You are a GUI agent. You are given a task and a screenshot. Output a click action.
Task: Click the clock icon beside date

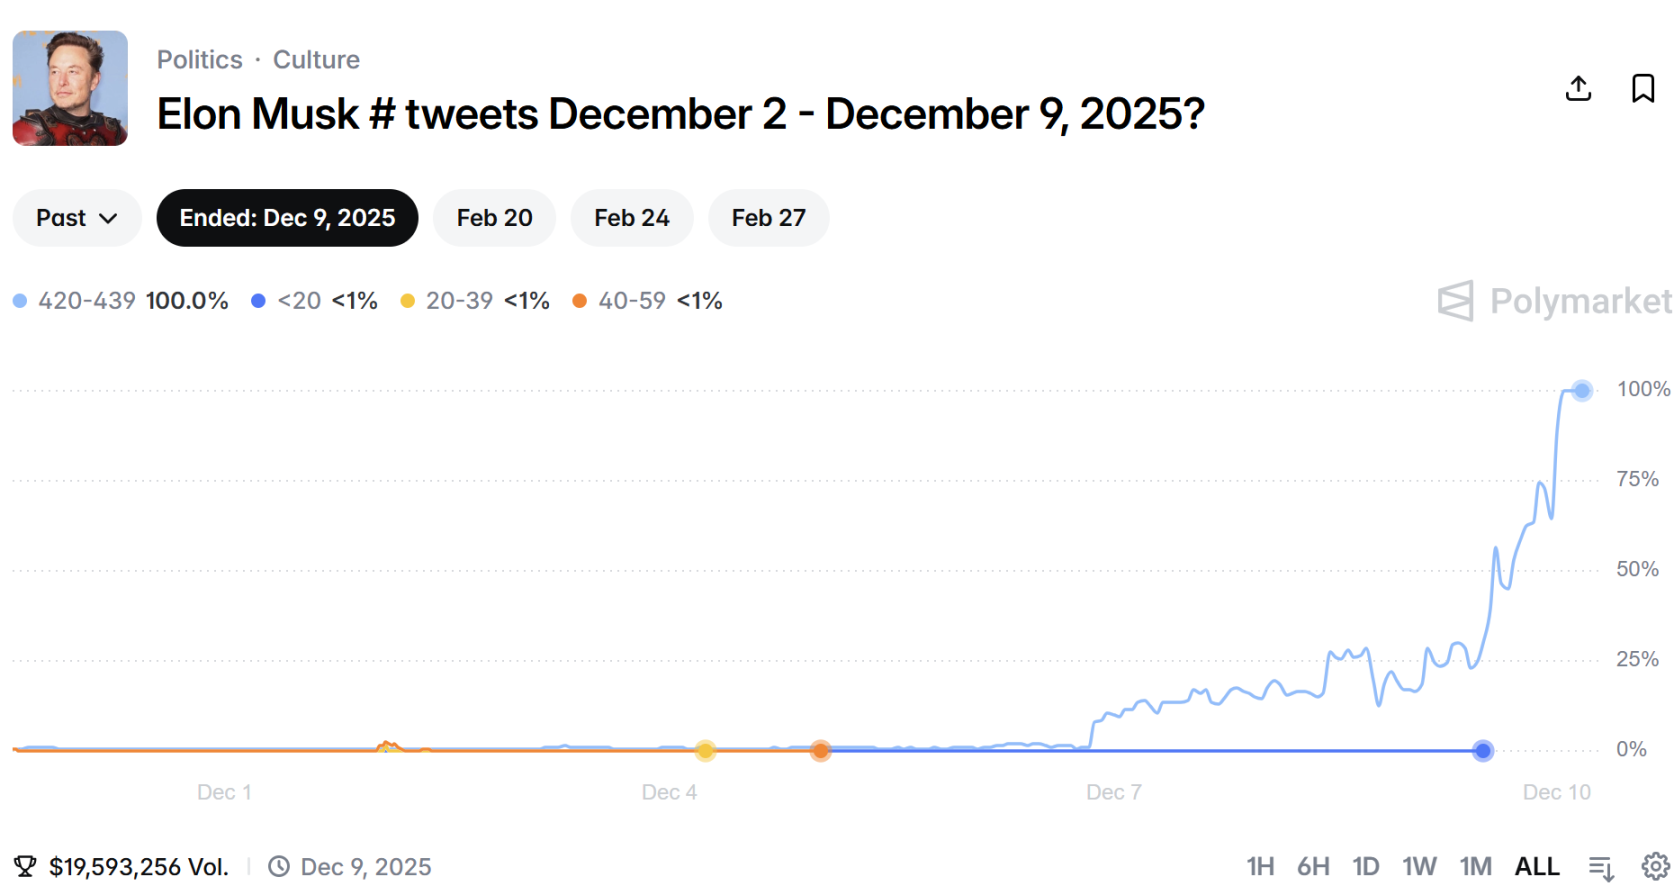click(279, 866)
